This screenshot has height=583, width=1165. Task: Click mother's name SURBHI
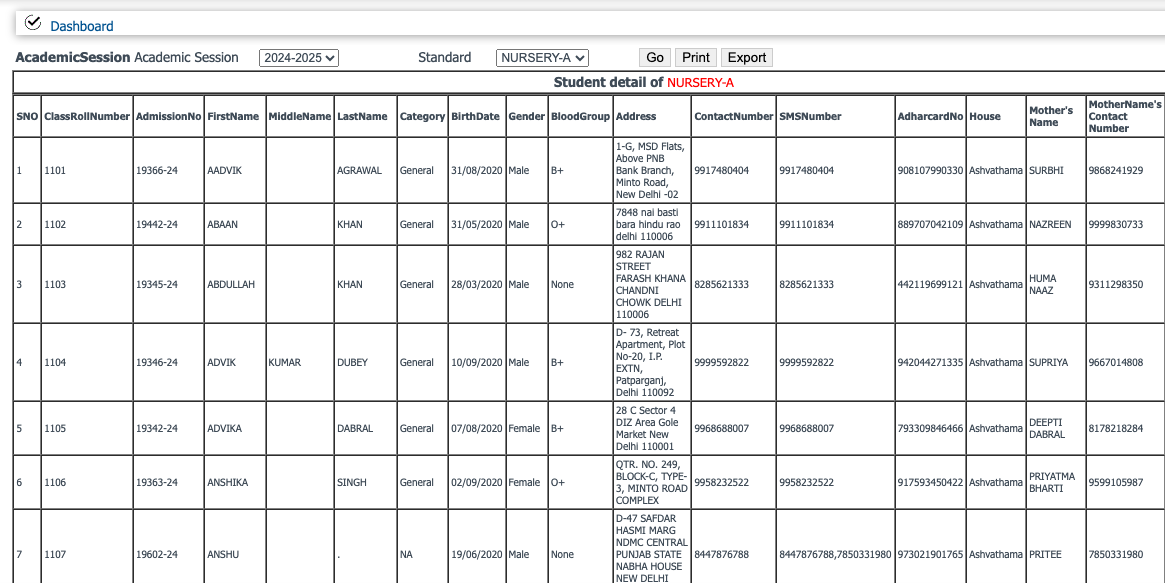[x=1046, y=170]
